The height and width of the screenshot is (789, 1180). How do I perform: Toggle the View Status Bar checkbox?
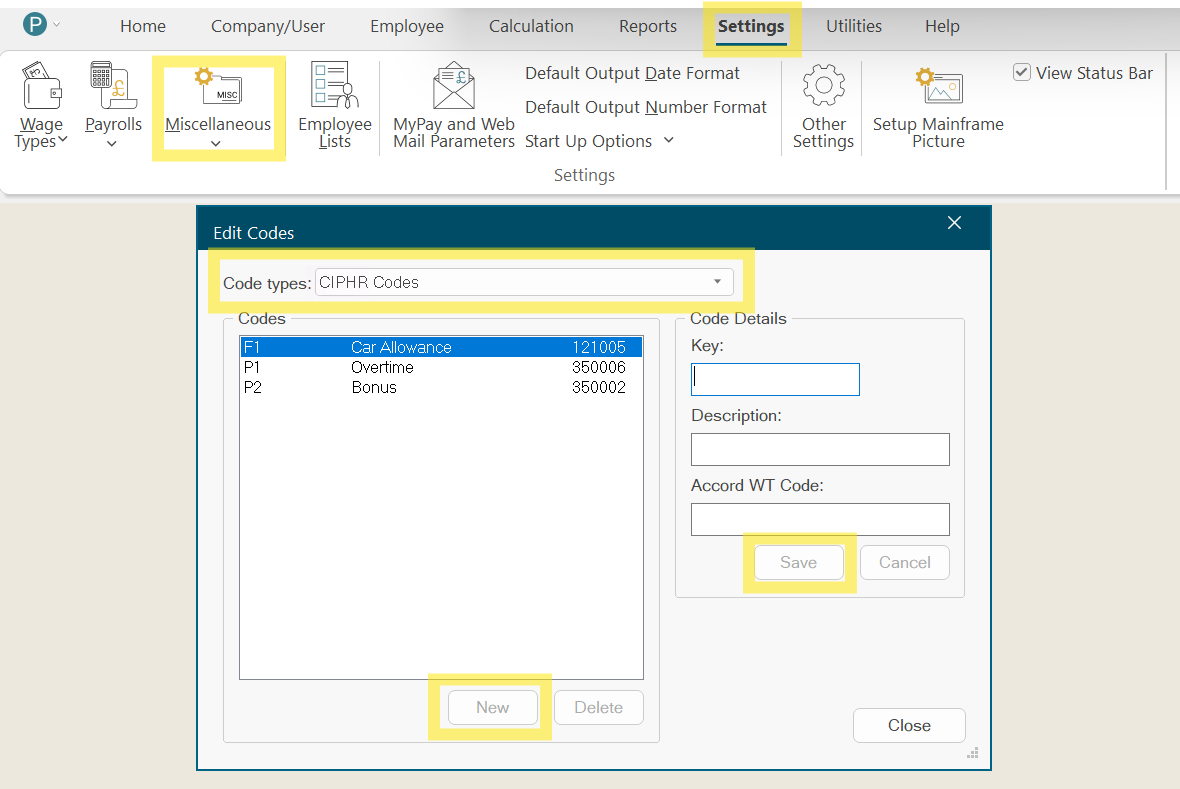pos(1021,72)
